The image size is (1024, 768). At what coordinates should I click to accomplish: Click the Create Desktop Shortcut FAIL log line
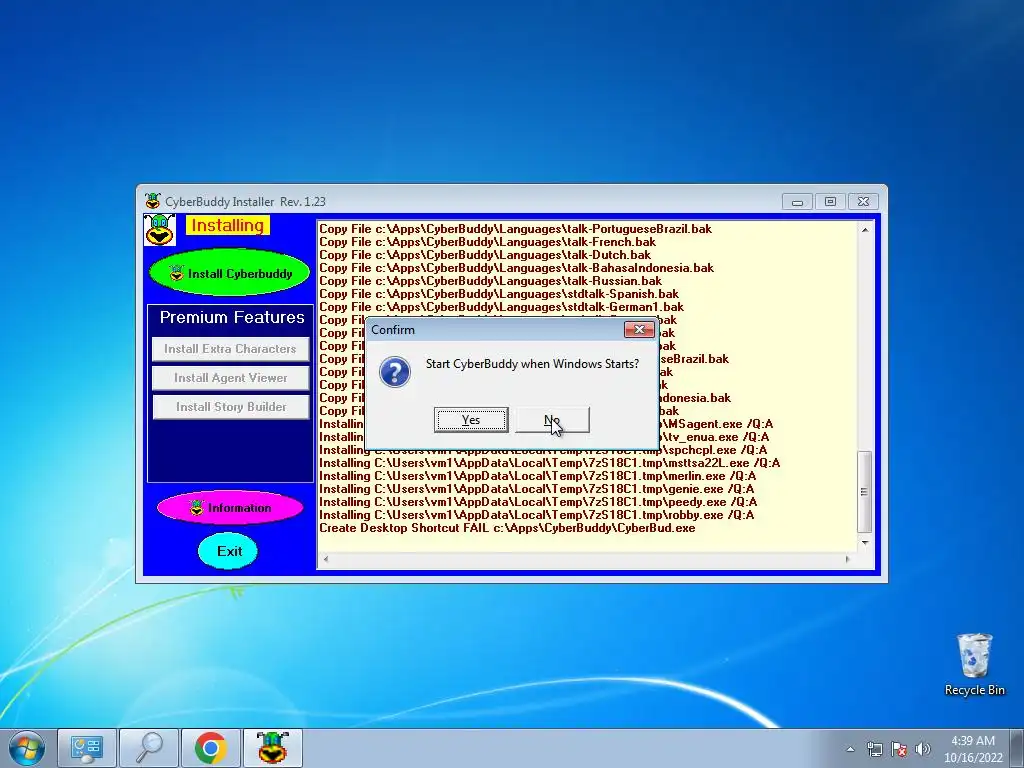pos(507,528)
